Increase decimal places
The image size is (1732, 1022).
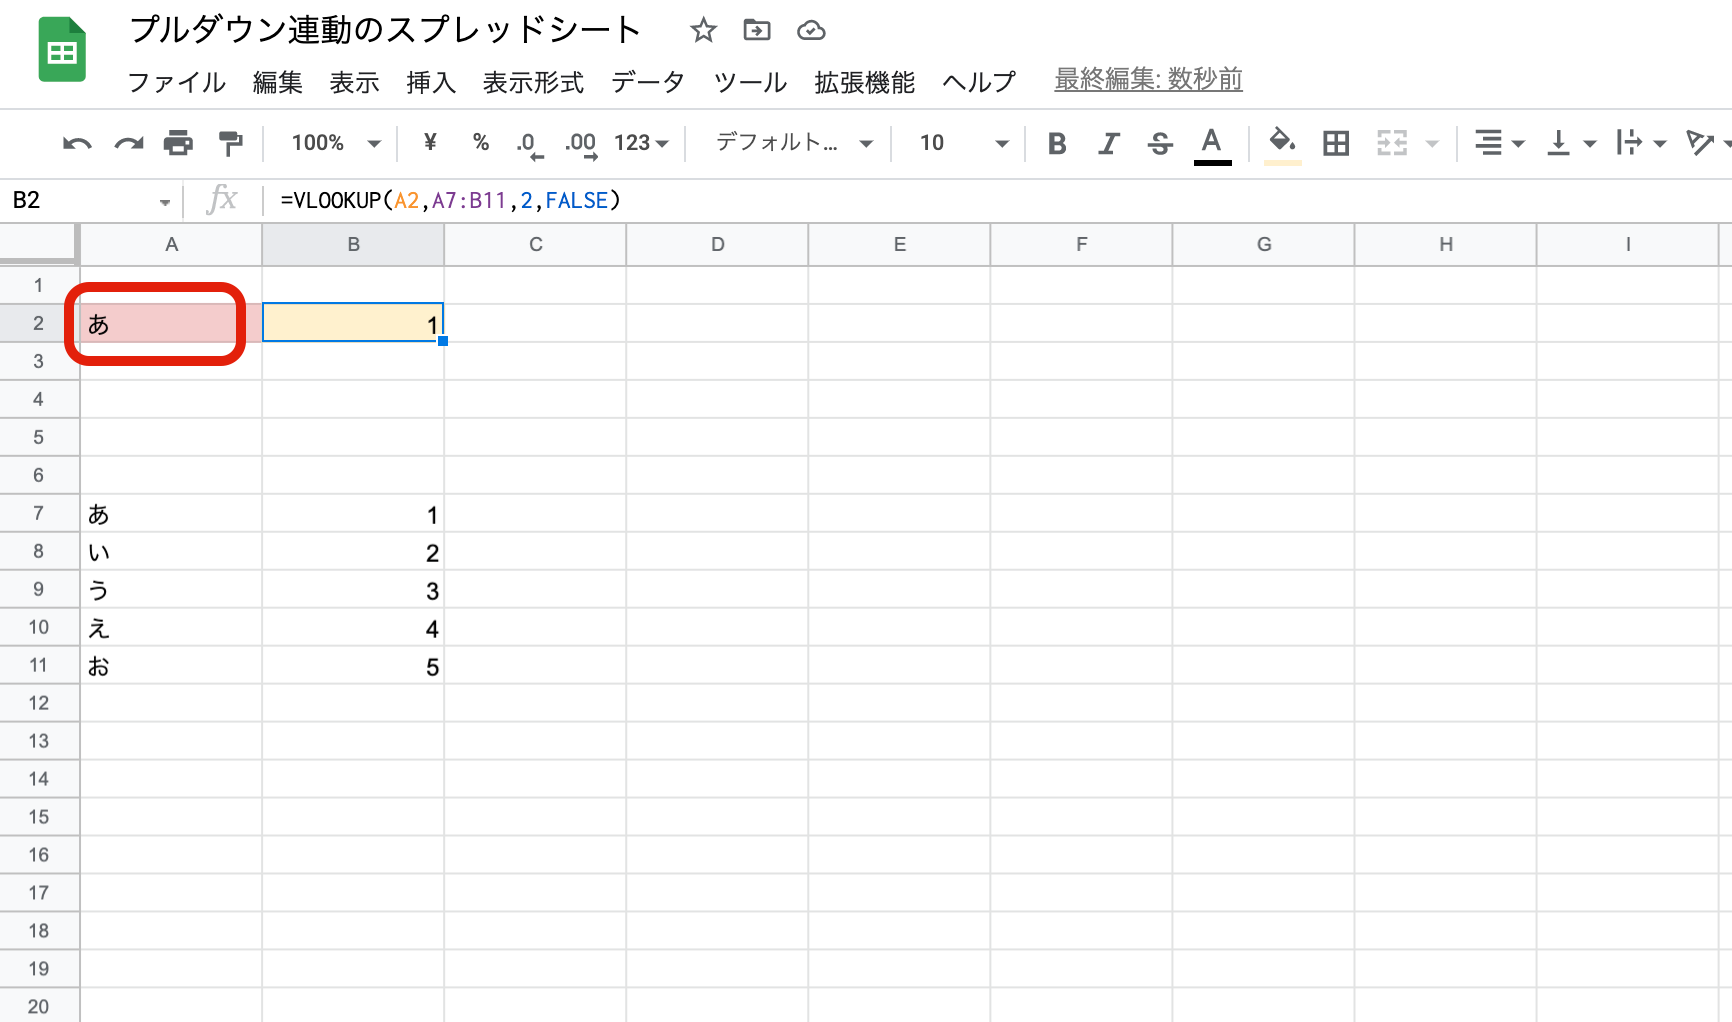click(581, 145)
